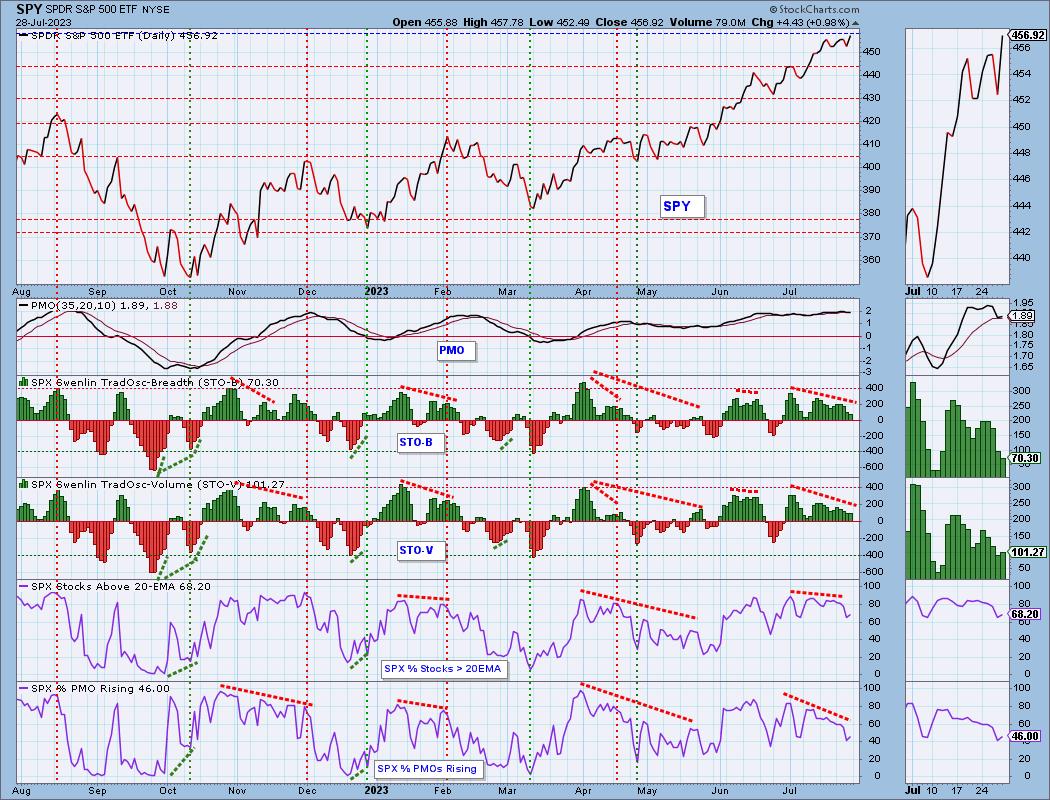
Task: Click the 70.30 STO-B value tag
Action: coord(1025,459)
